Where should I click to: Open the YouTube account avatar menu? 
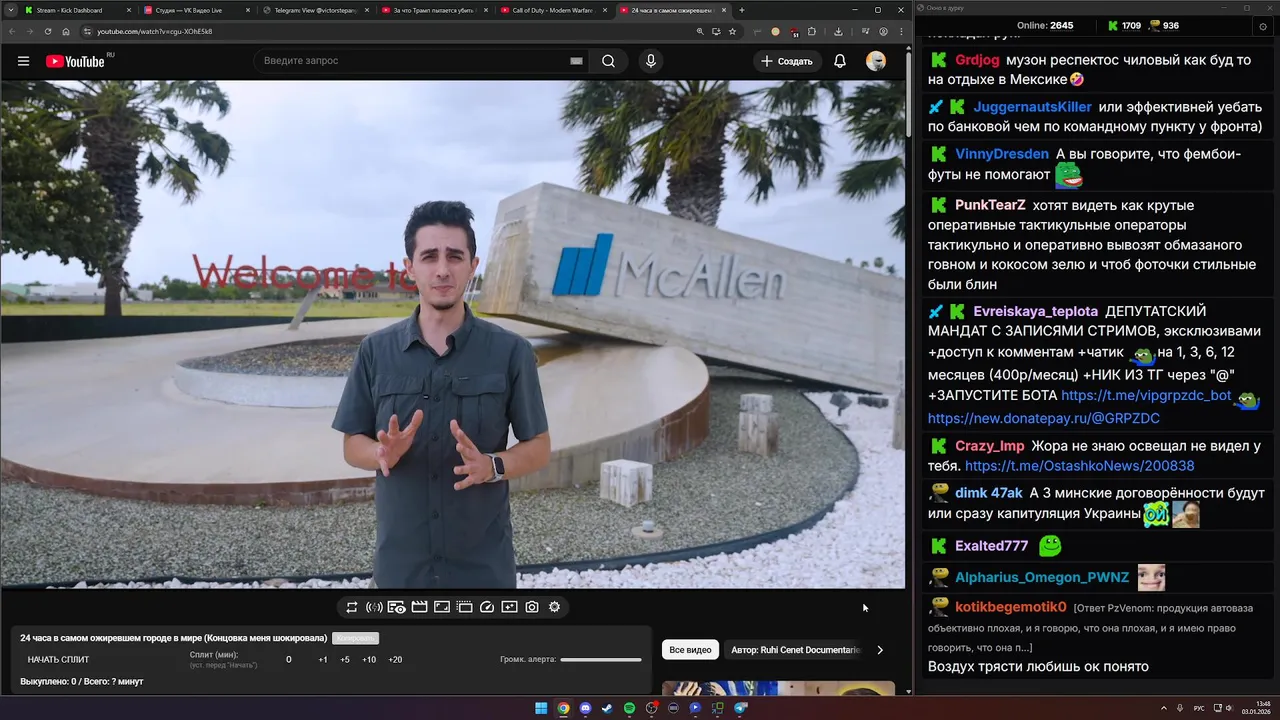876,61
